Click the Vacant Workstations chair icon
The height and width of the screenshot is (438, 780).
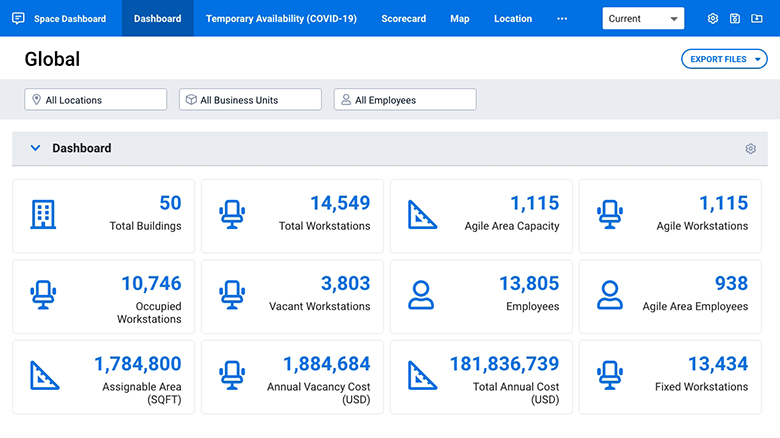(x=232, y=295)
